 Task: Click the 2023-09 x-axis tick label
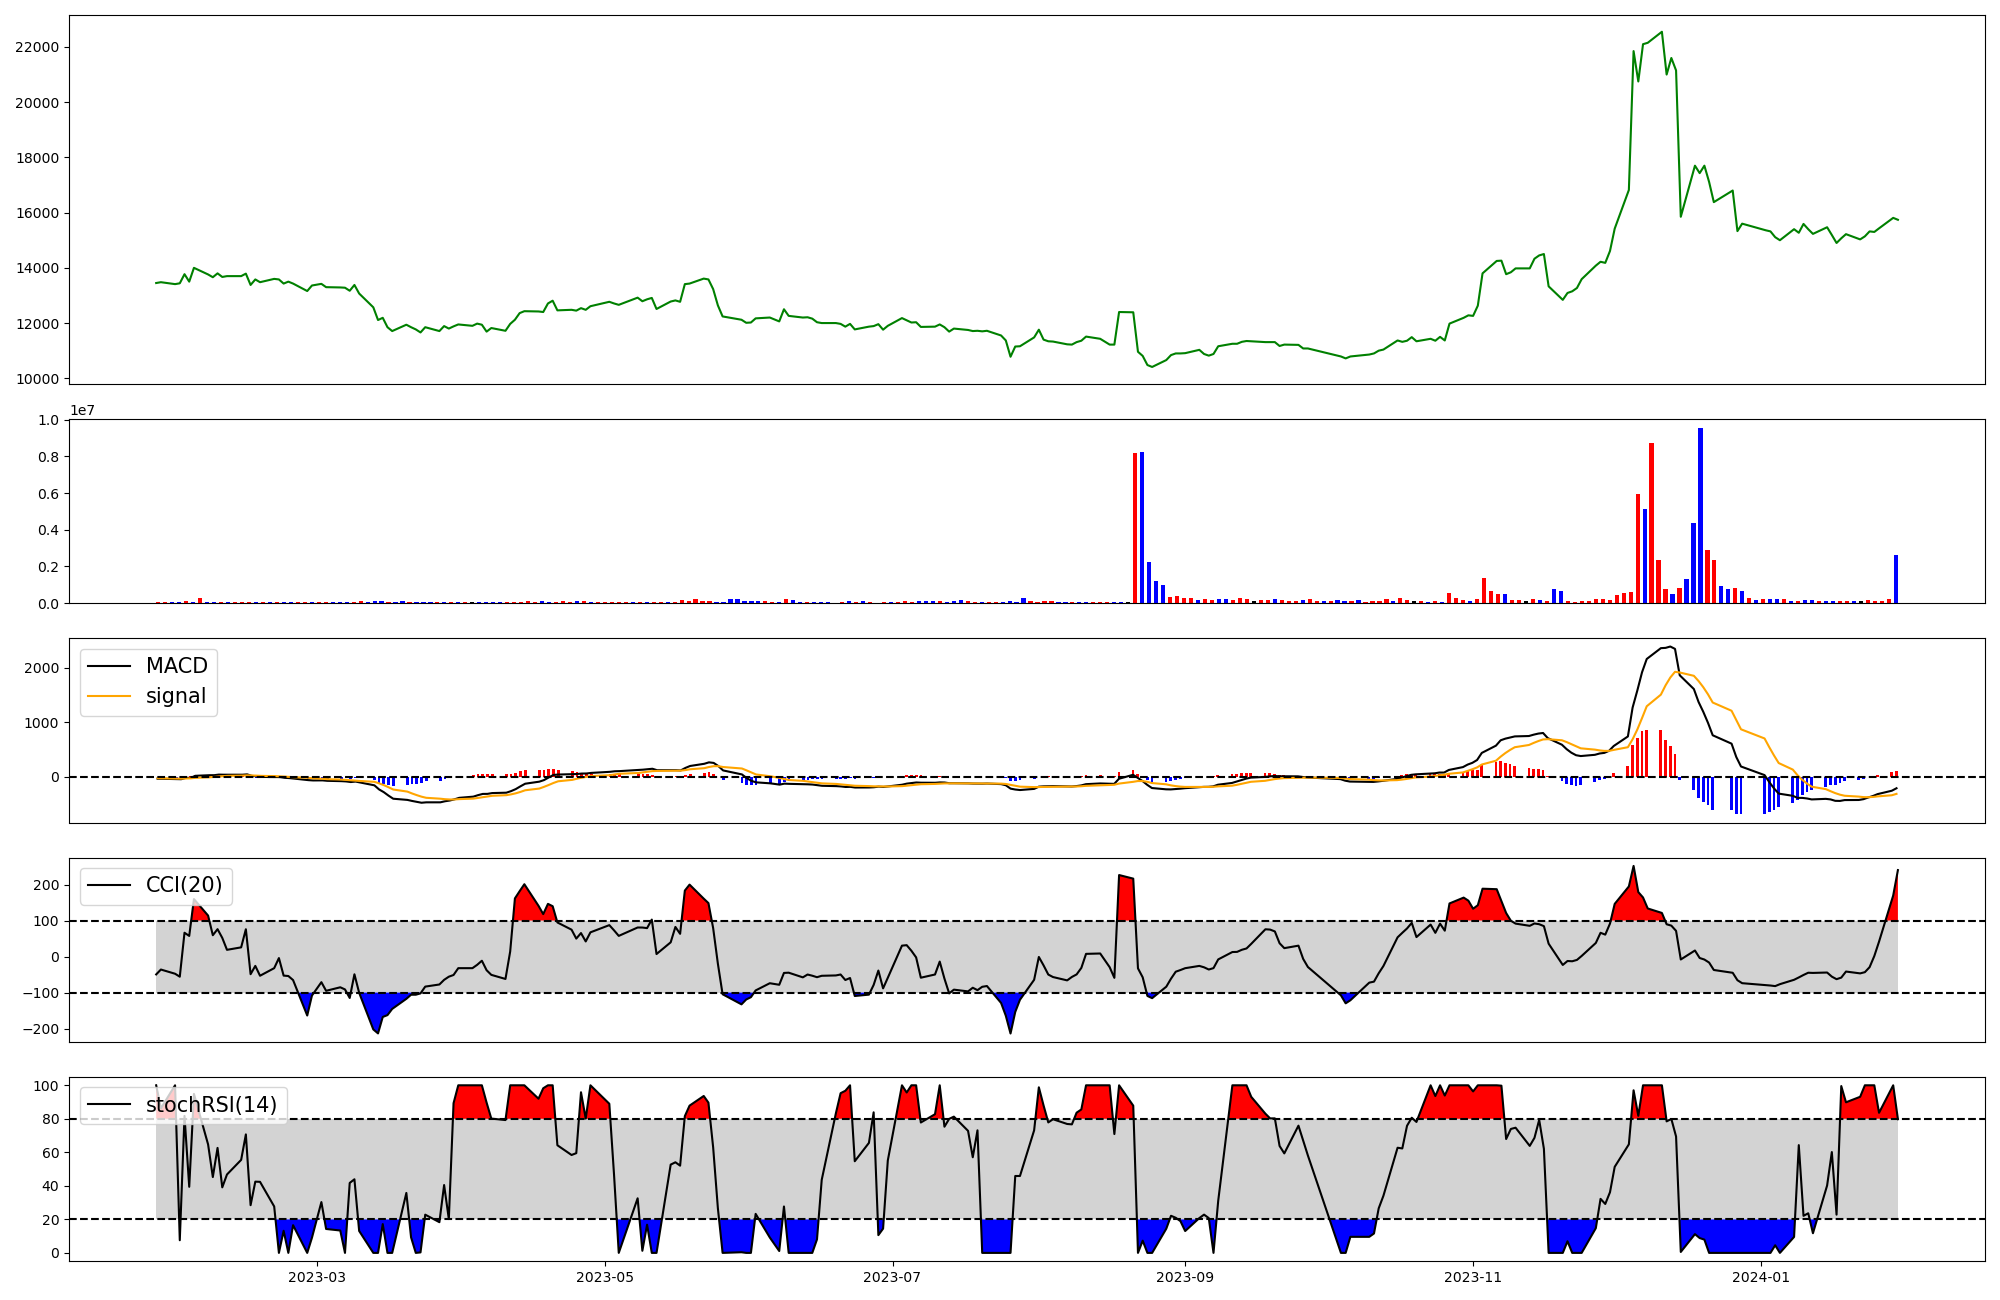1185,1277
